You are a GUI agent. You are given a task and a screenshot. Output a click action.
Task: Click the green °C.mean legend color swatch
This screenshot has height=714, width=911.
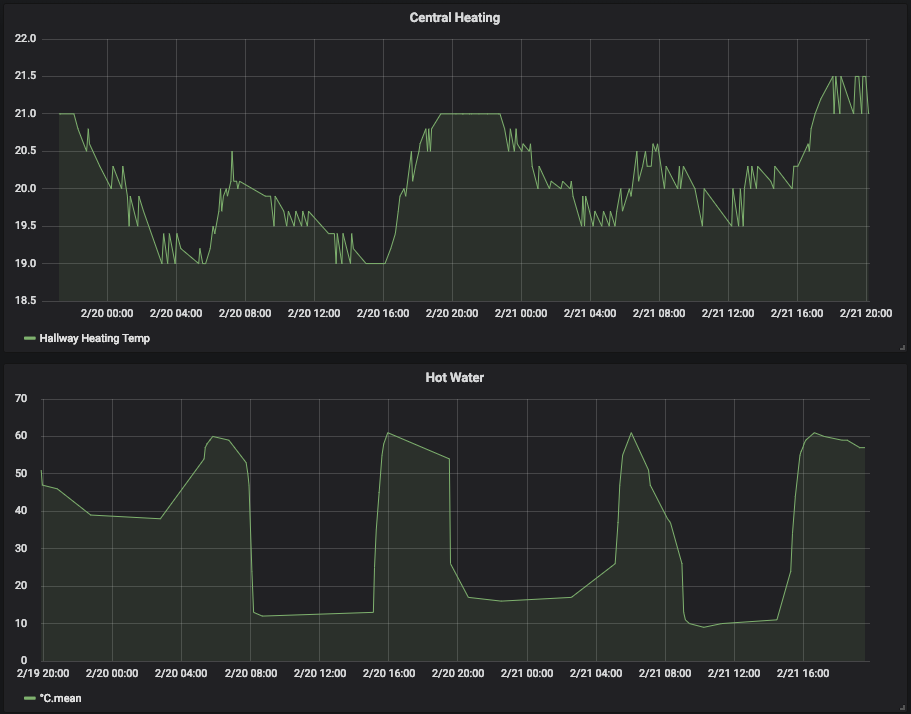[x=30, y=698]
